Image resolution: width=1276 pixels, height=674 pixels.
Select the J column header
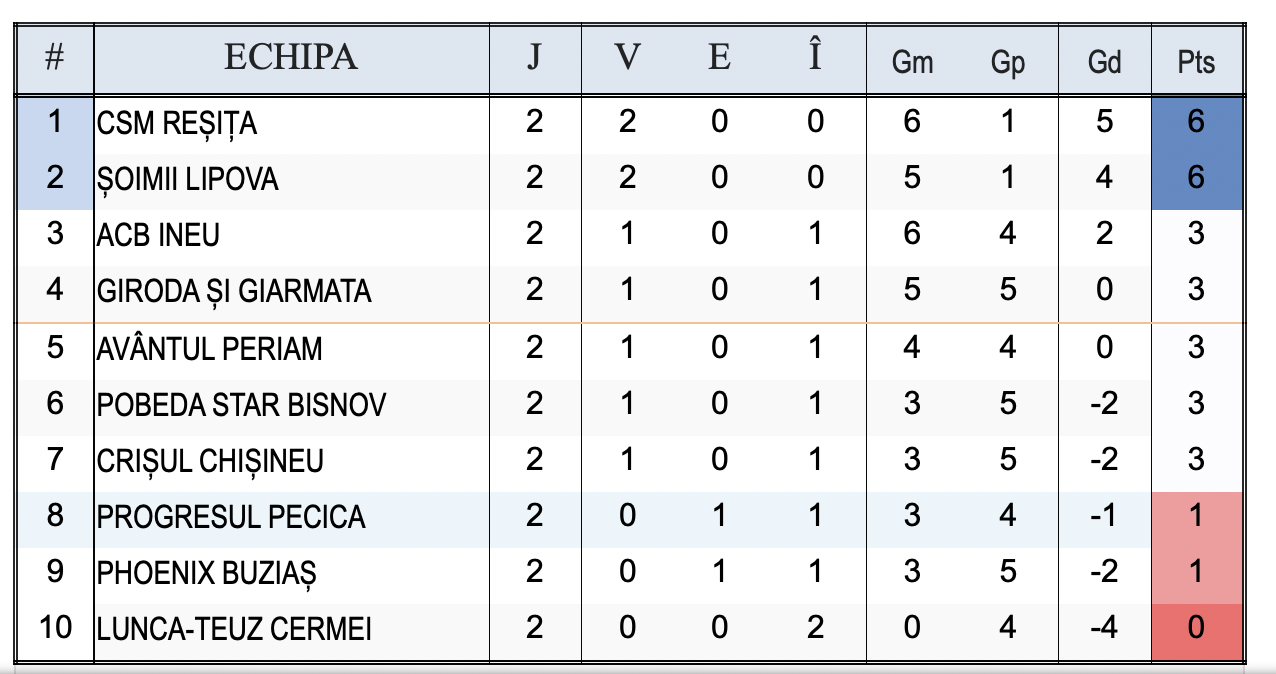[x=534, y=58]
